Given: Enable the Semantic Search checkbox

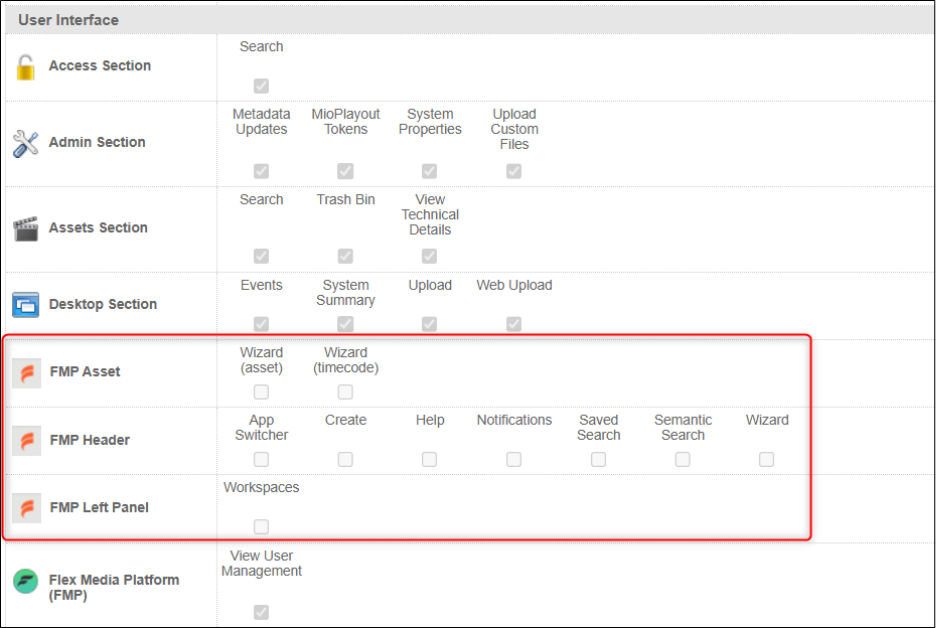Looking at the screenshot, I should coord(682,460).
